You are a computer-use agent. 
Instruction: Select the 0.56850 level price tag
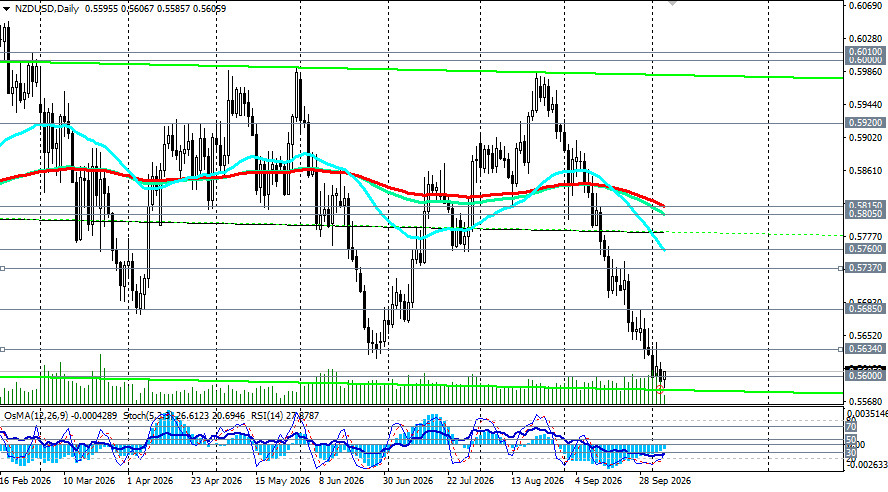tap(865, 309)
